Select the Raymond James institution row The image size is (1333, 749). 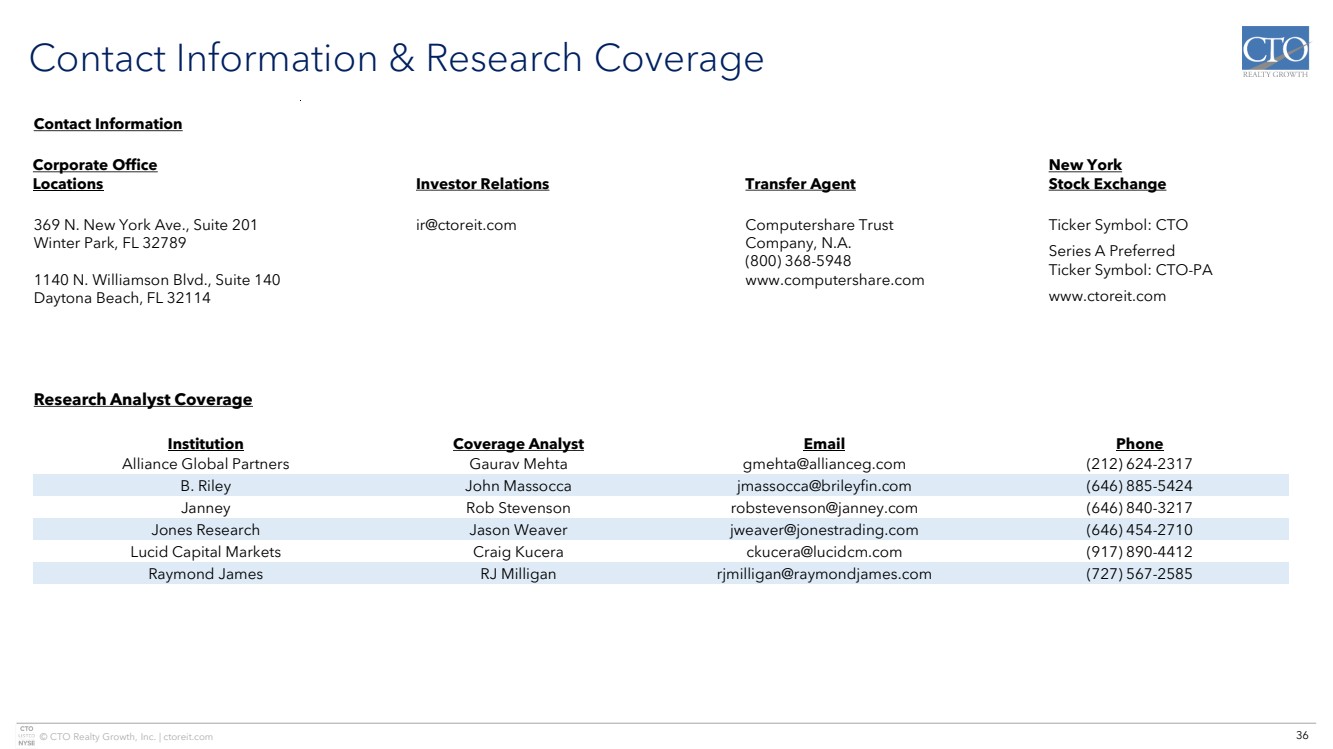[205, 574]
